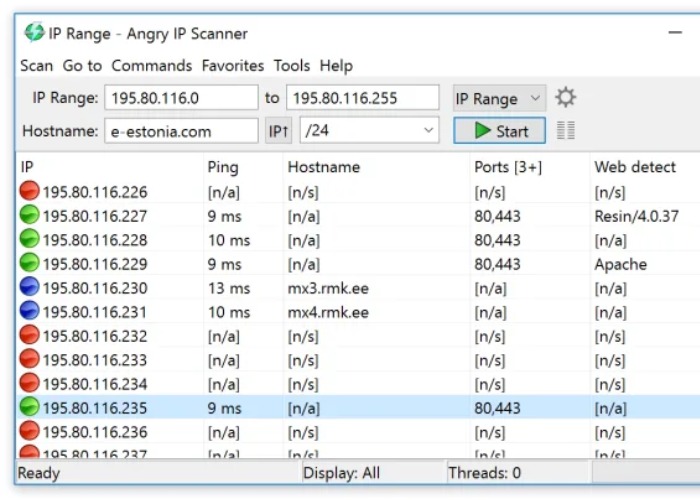Click the start IP field 195.80.116.0

pyautogui.click(x=181, y=98)
